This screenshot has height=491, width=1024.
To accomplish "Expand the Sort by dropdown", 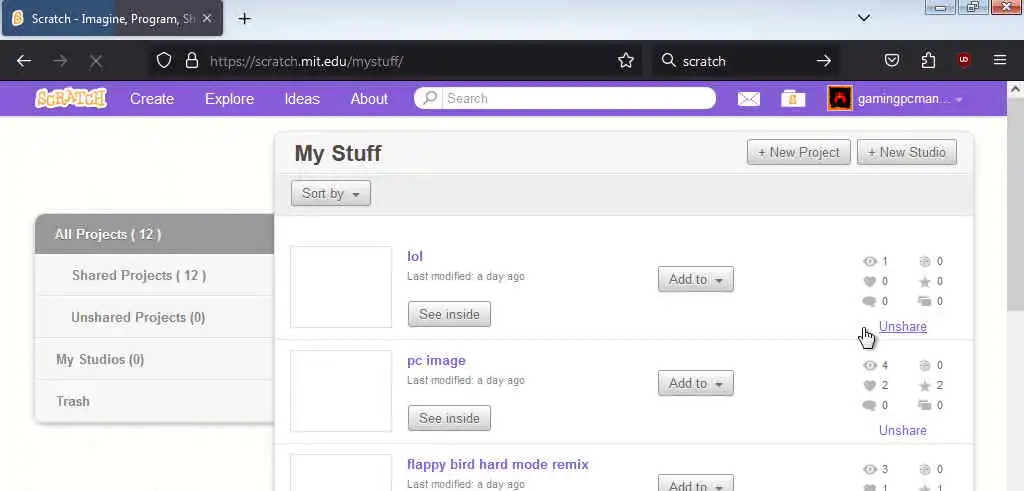I will point(330,193).
